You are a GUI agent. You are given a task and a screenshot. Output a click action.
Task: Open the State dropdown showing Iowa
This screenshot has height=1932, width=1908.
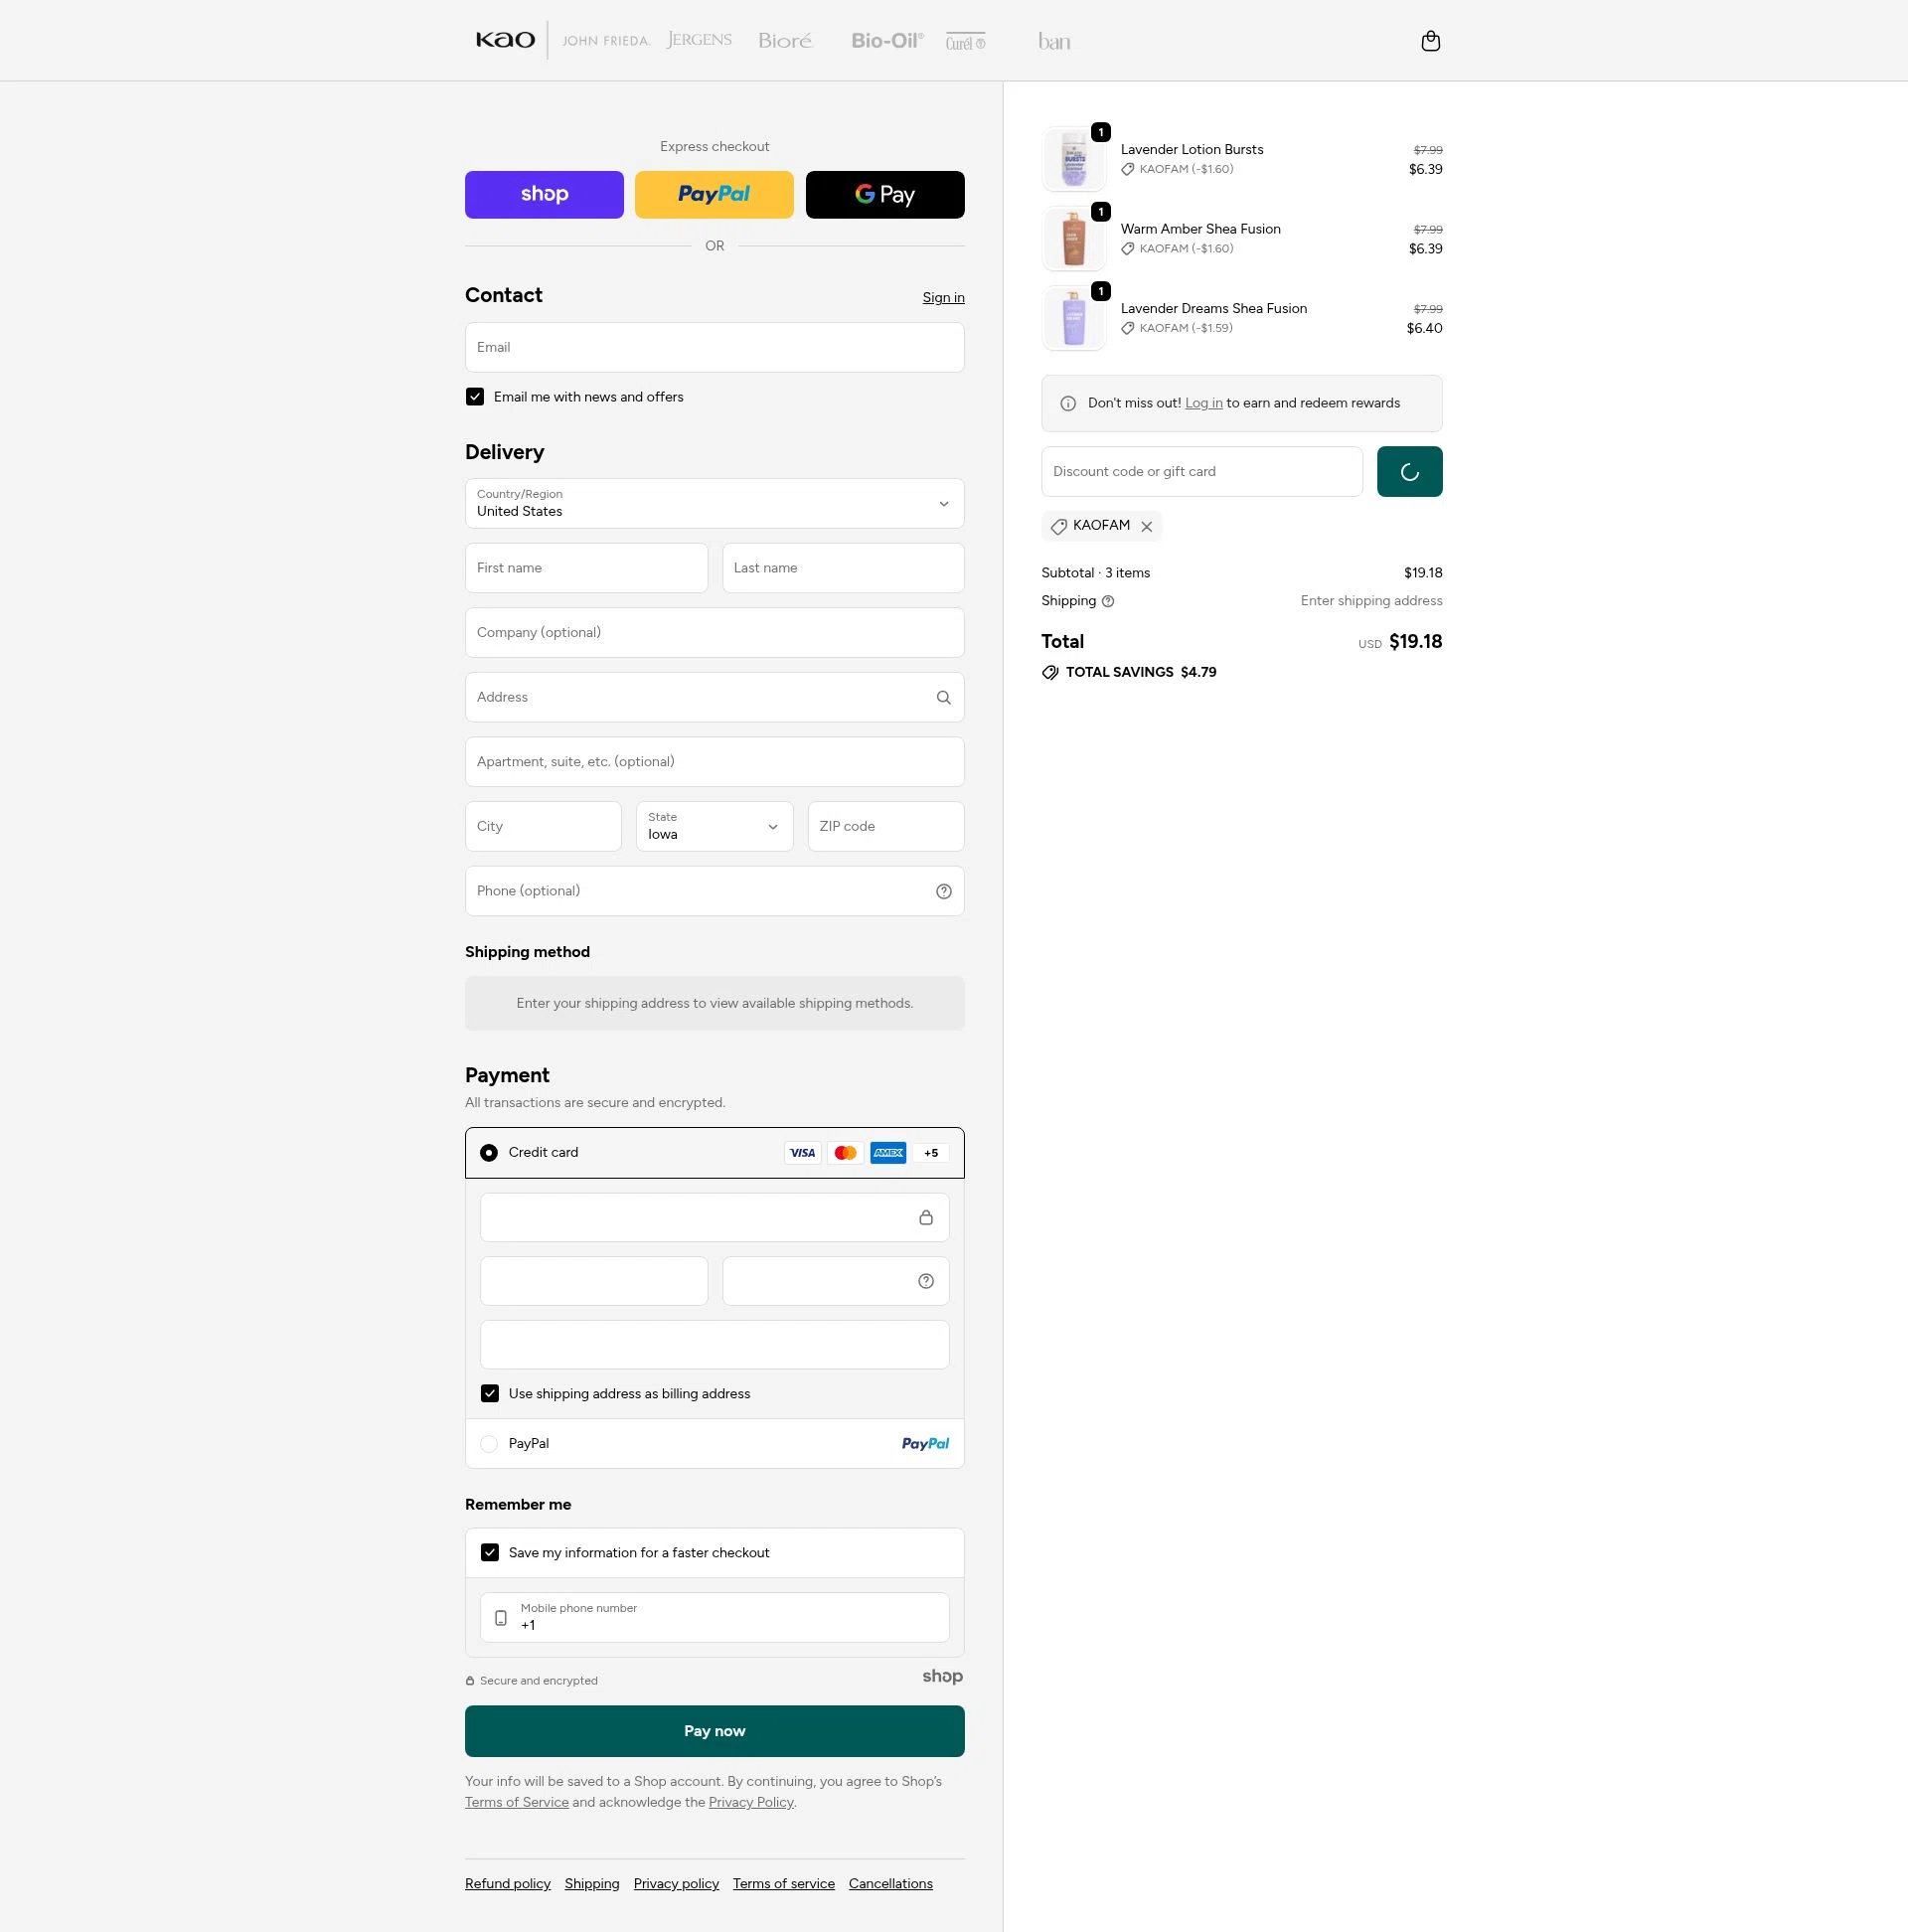coord(713,826)
